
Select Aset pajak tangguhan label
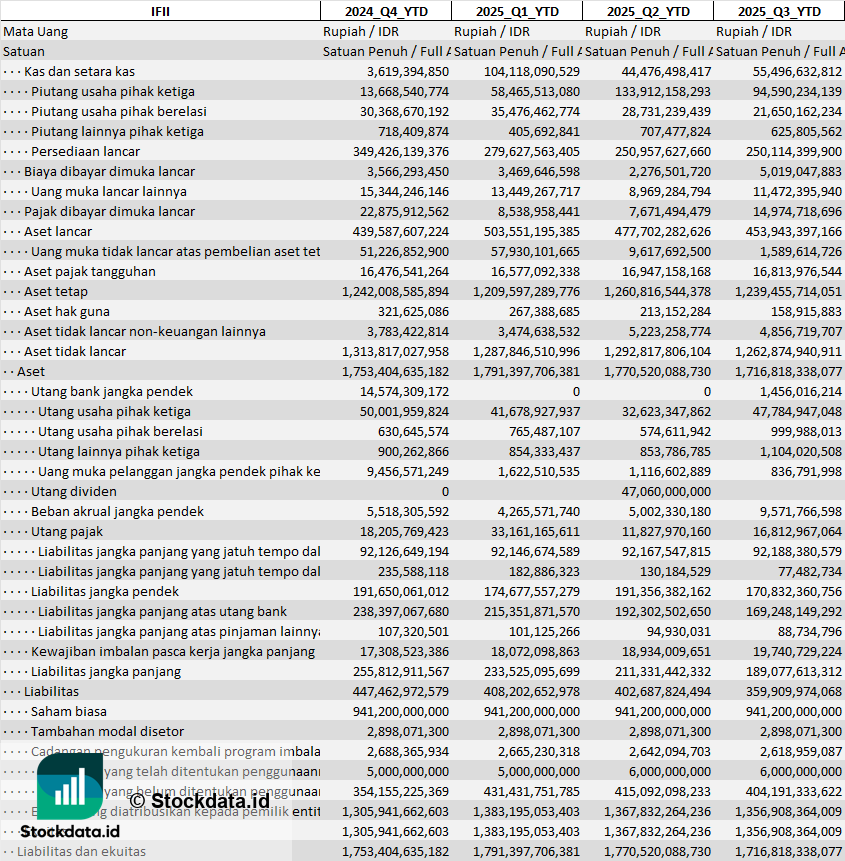[89, 272]
